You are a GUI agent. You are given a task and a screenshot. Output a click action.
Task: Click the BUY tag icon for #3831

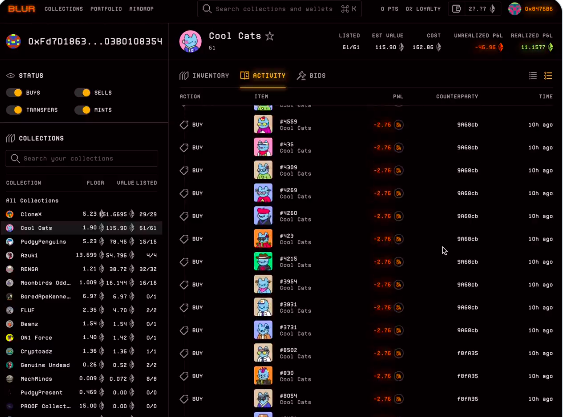(184, 308)
